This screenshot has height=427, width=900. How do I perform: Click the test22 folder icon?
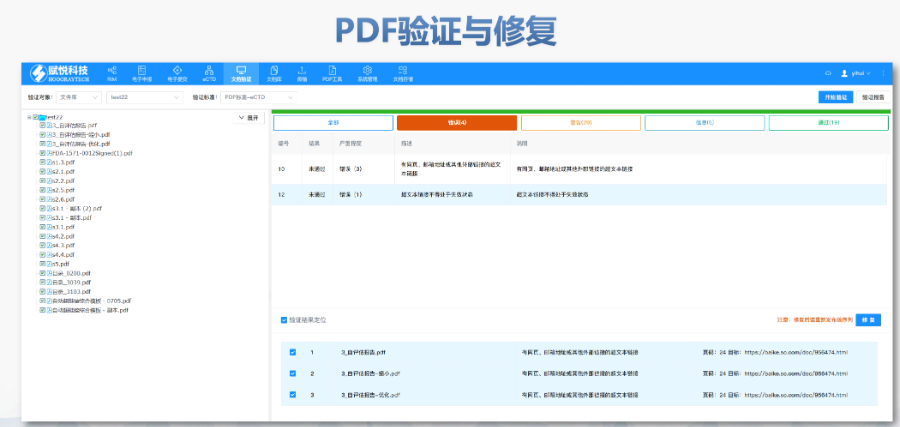(42, 117)
